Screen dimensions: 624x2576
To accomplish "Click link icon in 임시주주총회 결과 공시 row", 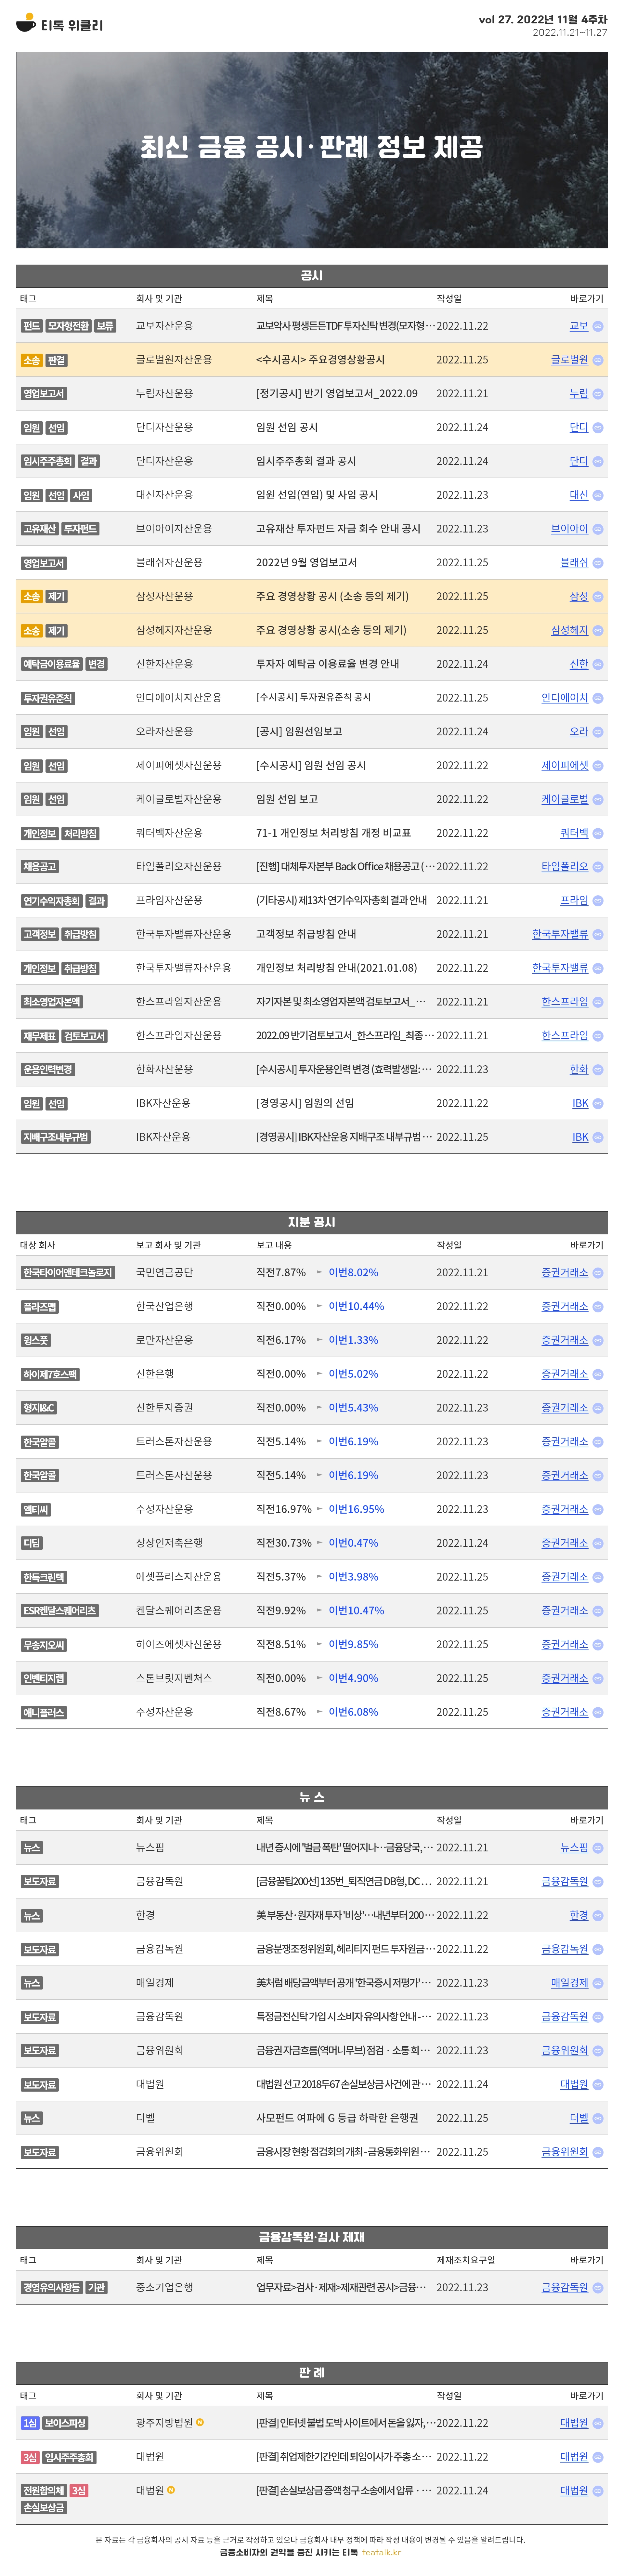I will [x=598, y=461].
